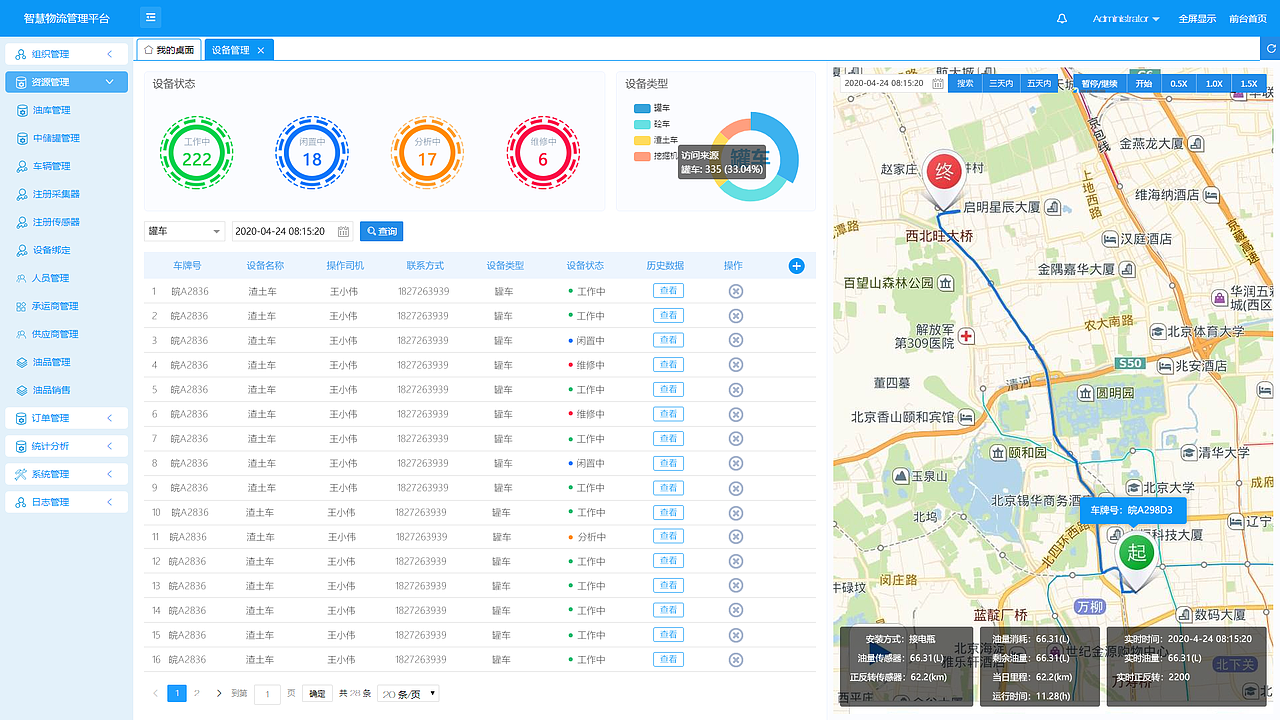Select 1.5X playback speed
This screenshot has height=720, width=1280.
point(1247,83)
